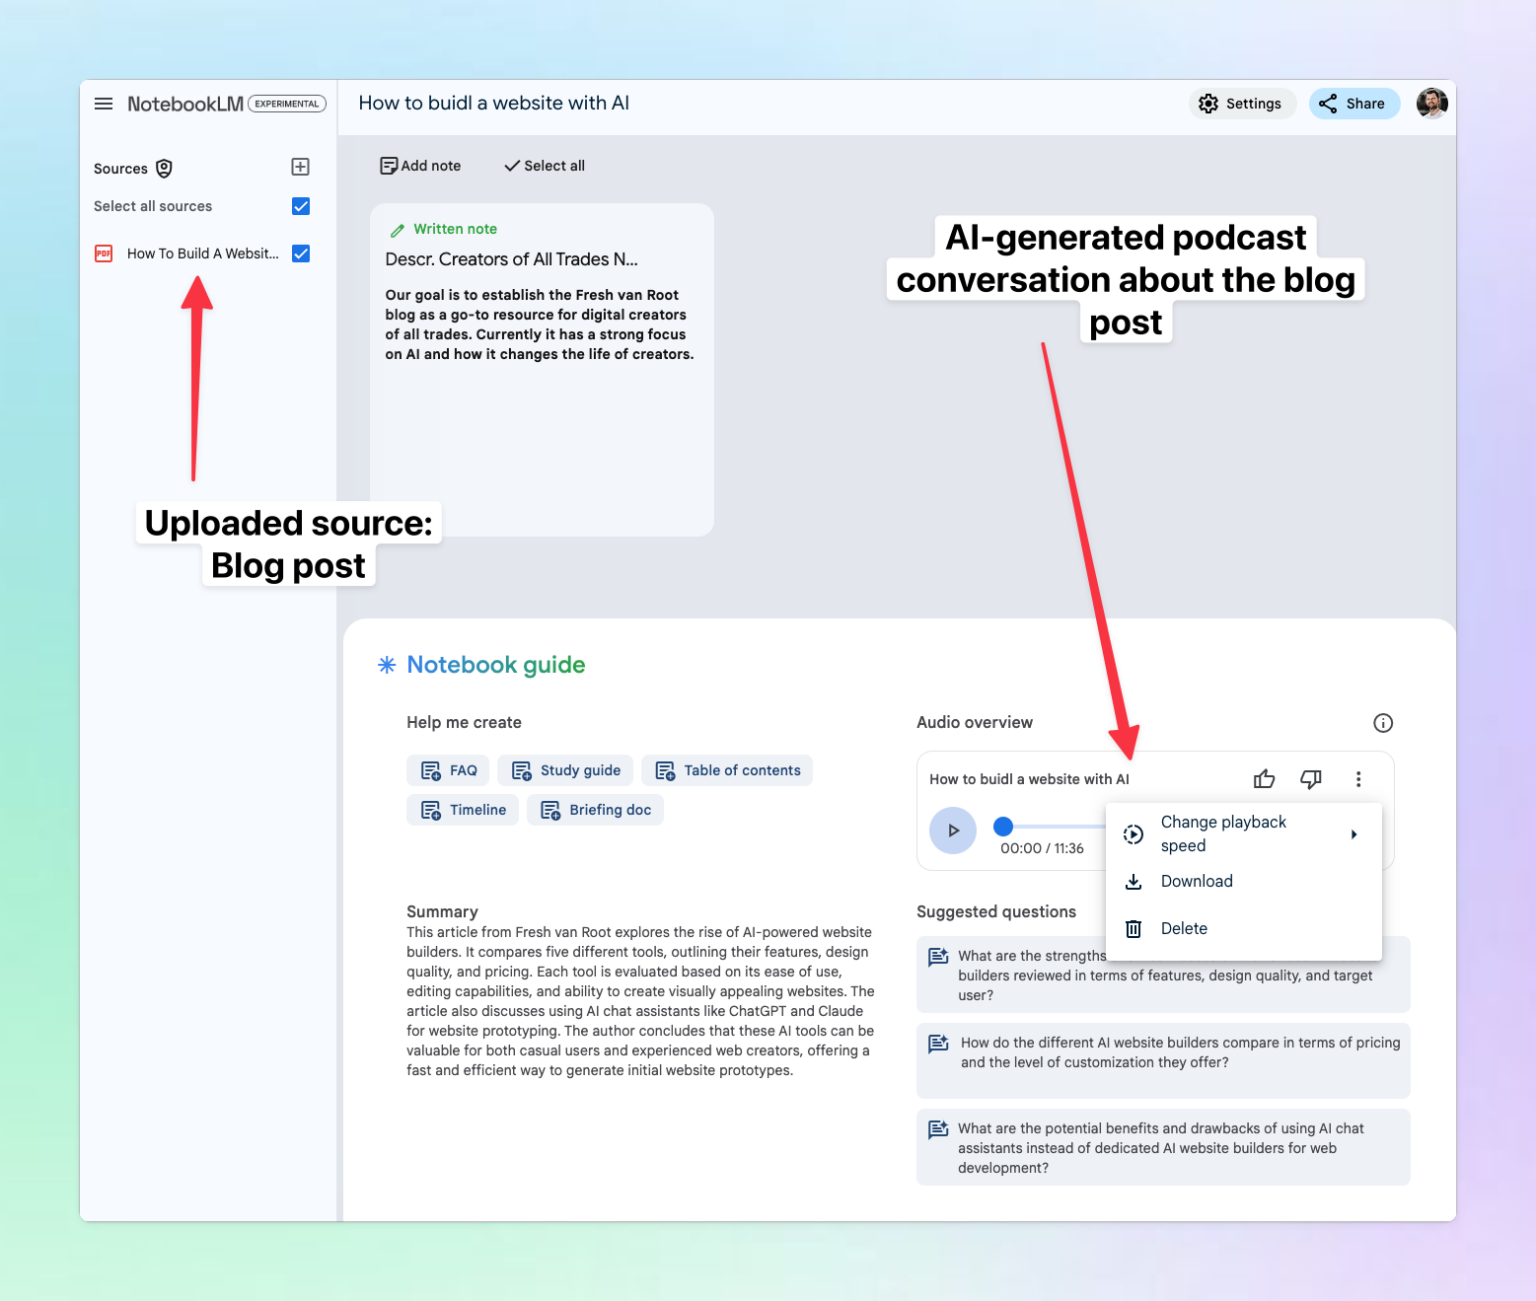Open Settings with the gear icon
Screen dimensions: 1536x1301
pyautogui.click(x=1242, y=103)
